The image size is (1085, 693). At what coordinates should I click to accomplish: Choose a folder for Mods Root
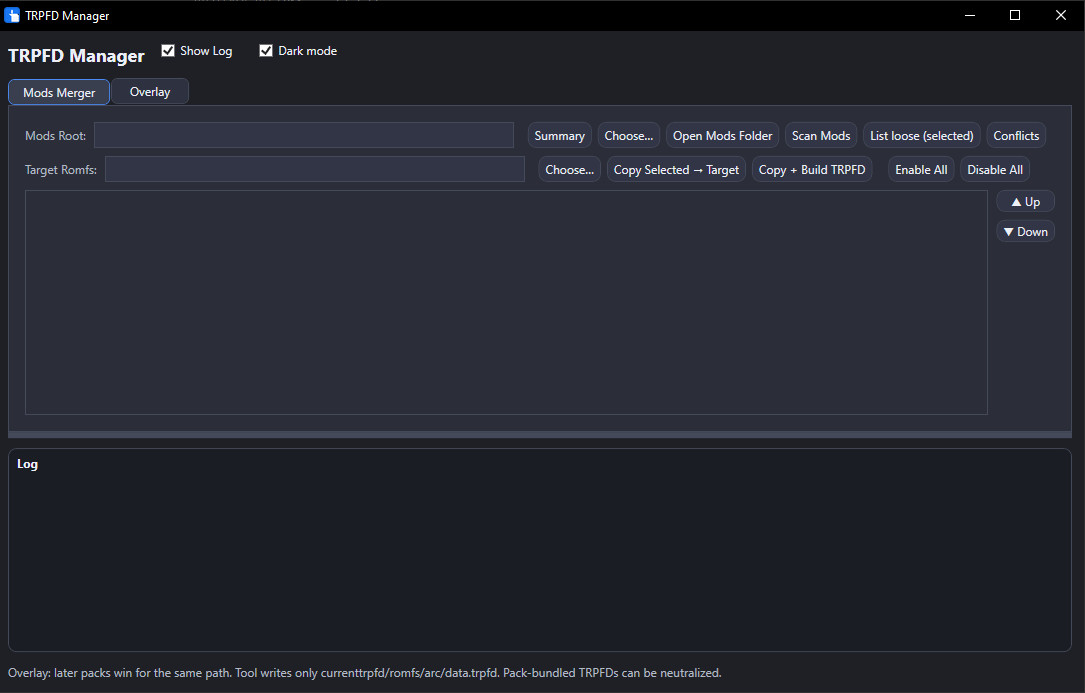point(629,136)
